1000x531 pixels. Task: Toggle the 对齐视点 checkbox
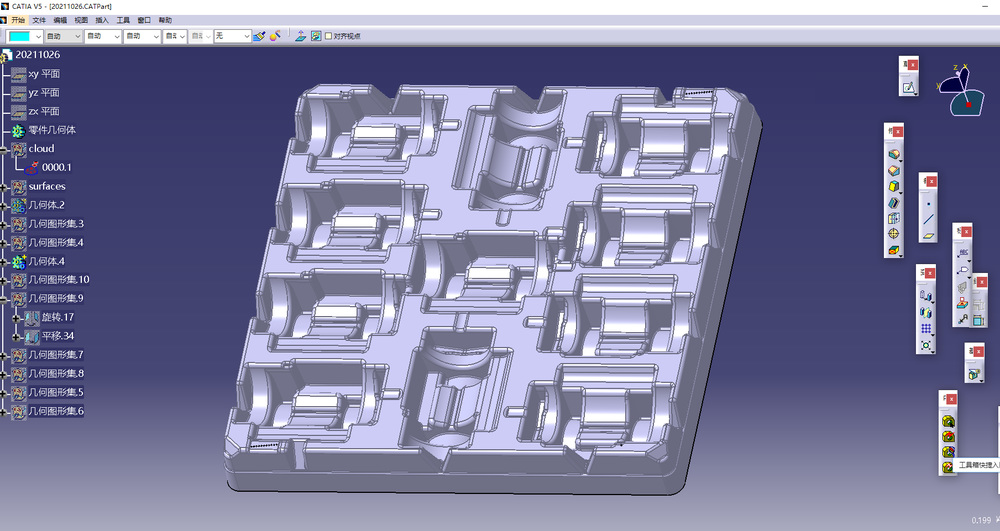(328, 36)
